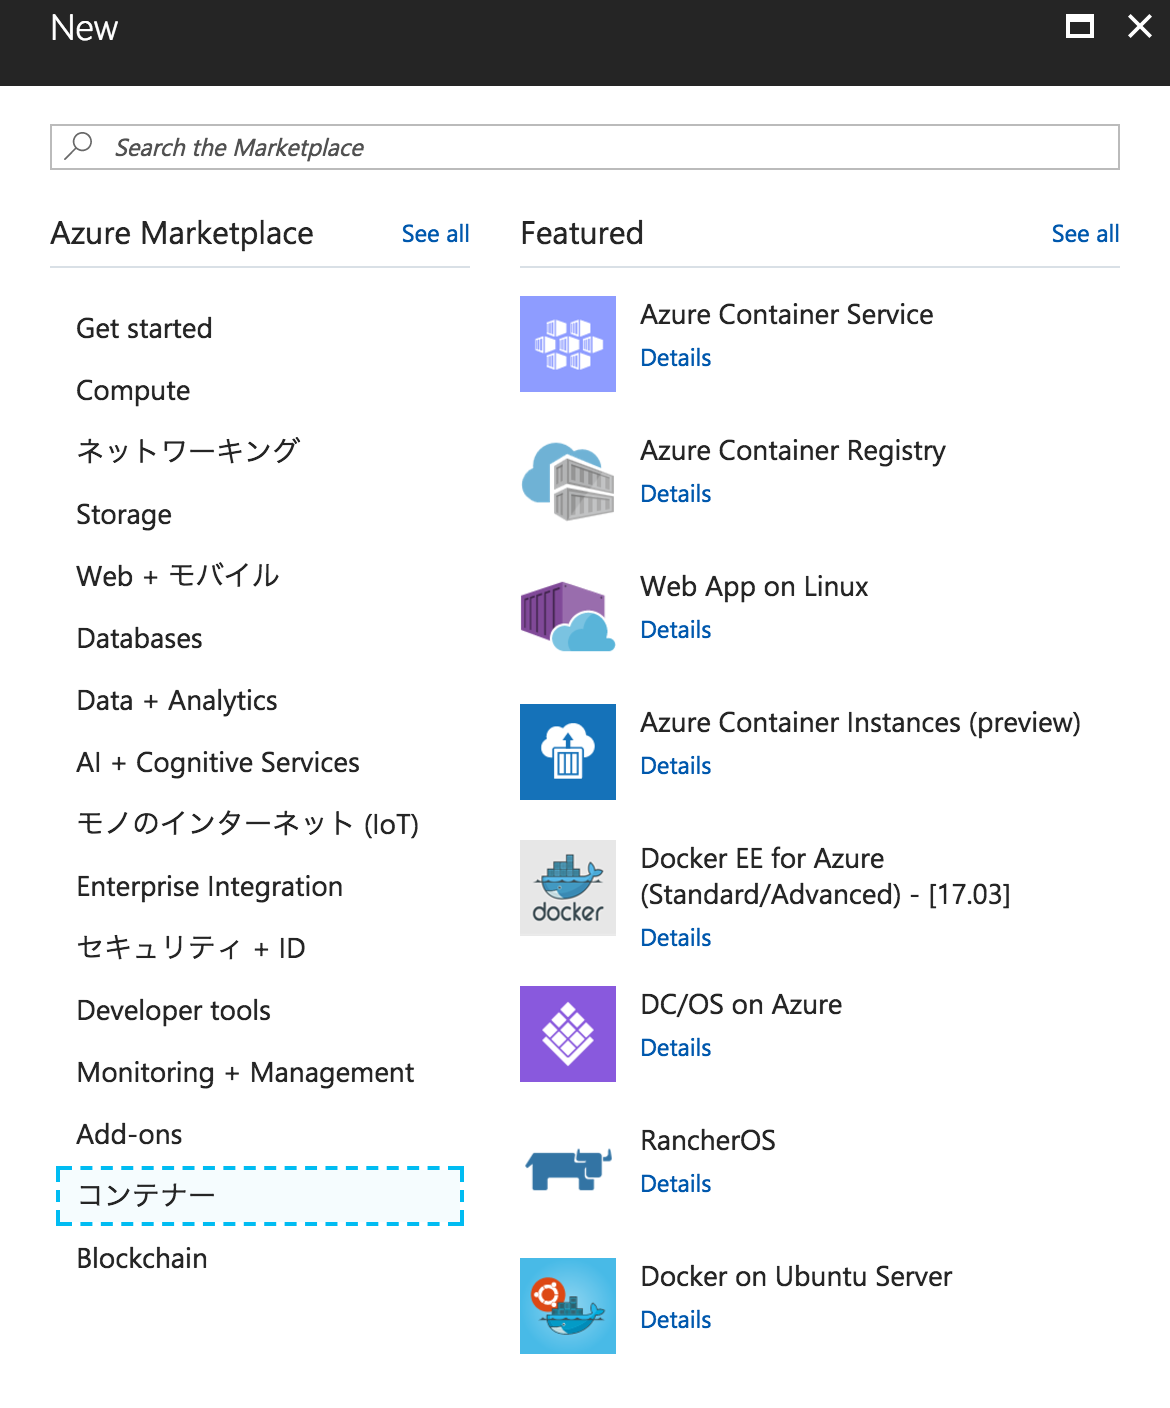The width and height of the screenshot is (1170, 1408).
Task: Select AI + Cognitive Services category
Action: tap(218, 762)
